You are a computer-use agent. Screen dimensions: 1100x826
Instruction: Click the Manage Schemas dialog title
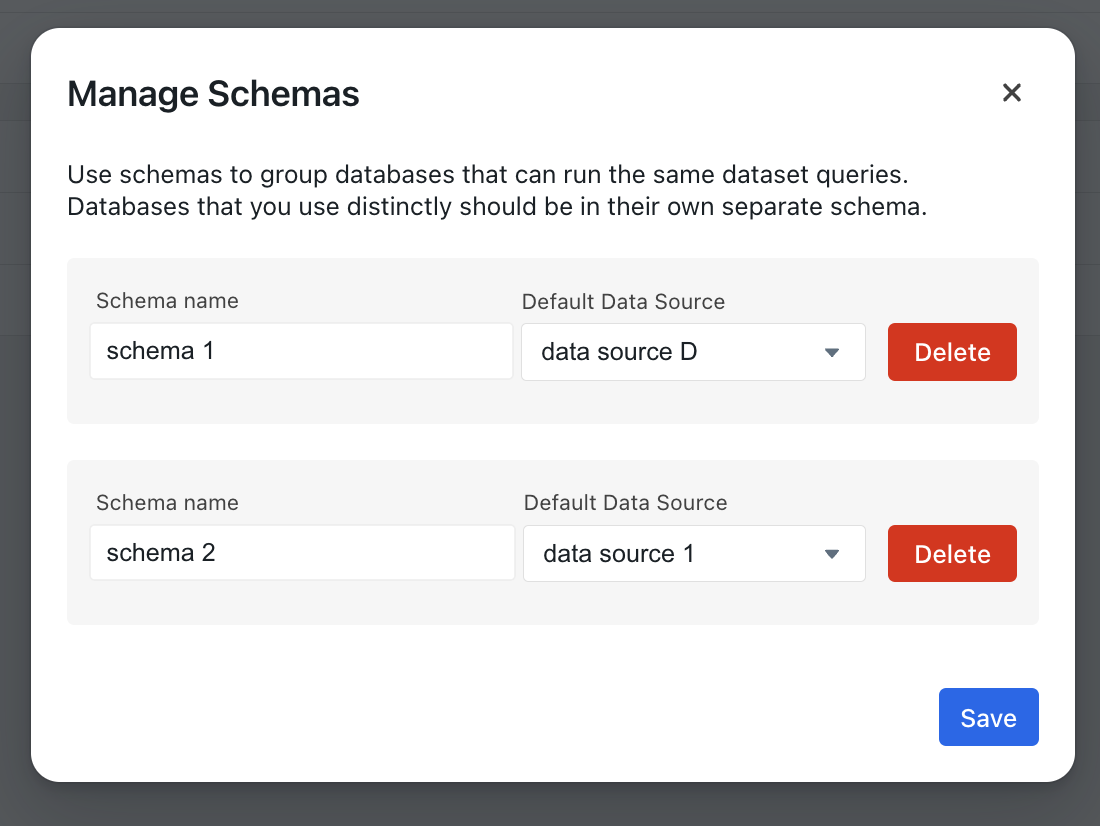pos(213,93)
